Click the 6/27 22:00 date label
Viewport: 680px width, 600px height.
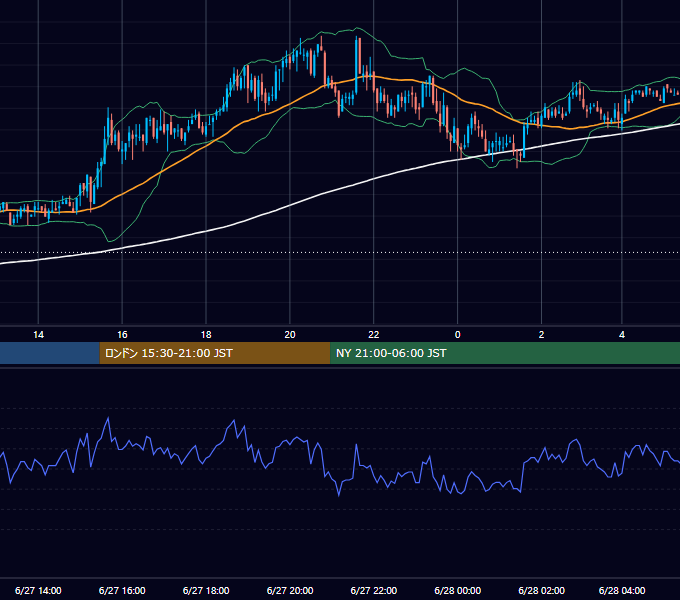tap(373, 590)
